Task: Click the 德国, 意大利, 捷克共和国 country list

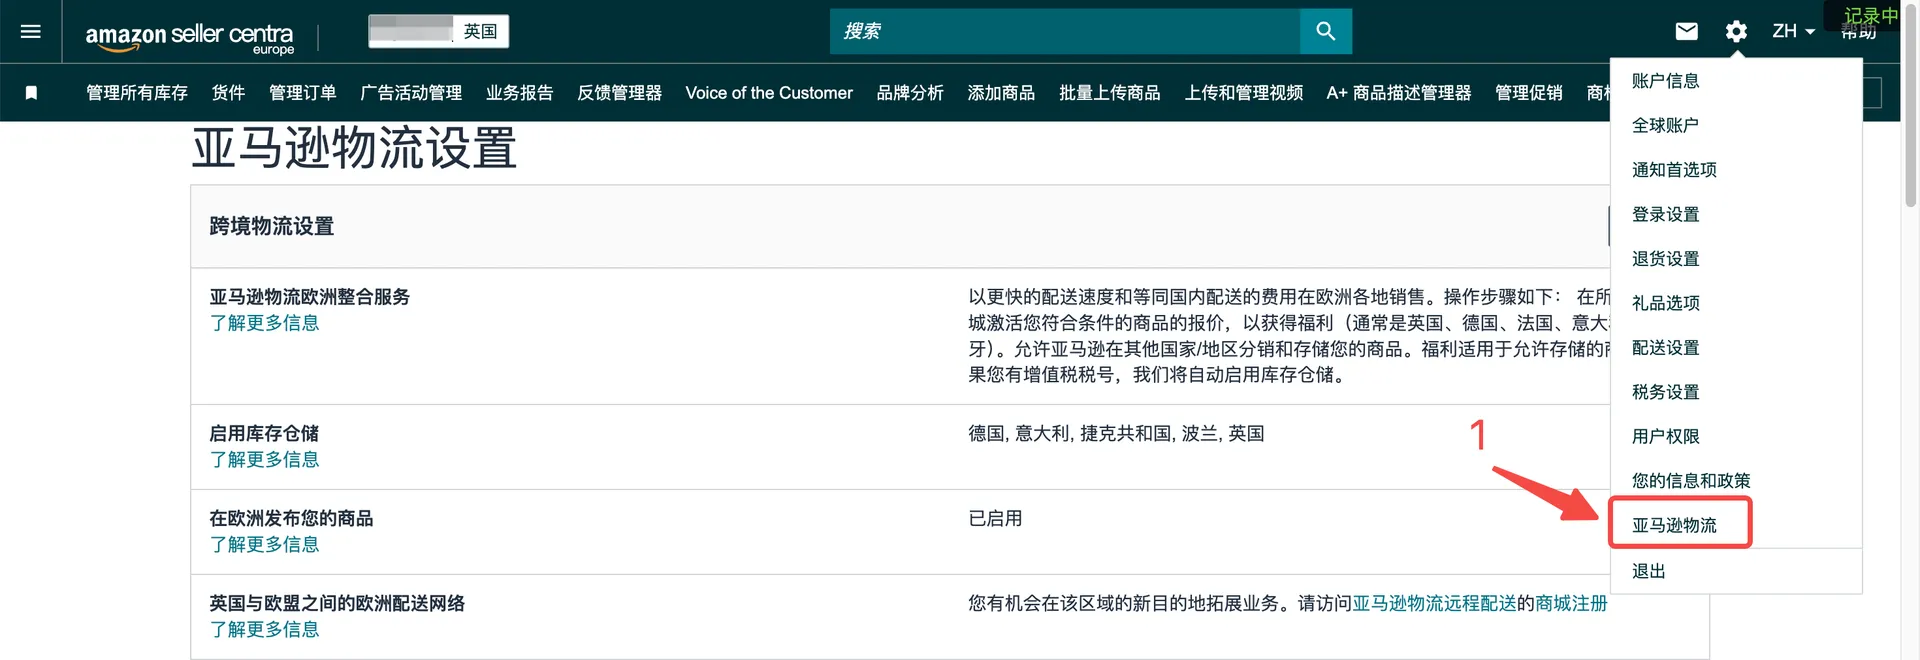Action: [1116, 434]
